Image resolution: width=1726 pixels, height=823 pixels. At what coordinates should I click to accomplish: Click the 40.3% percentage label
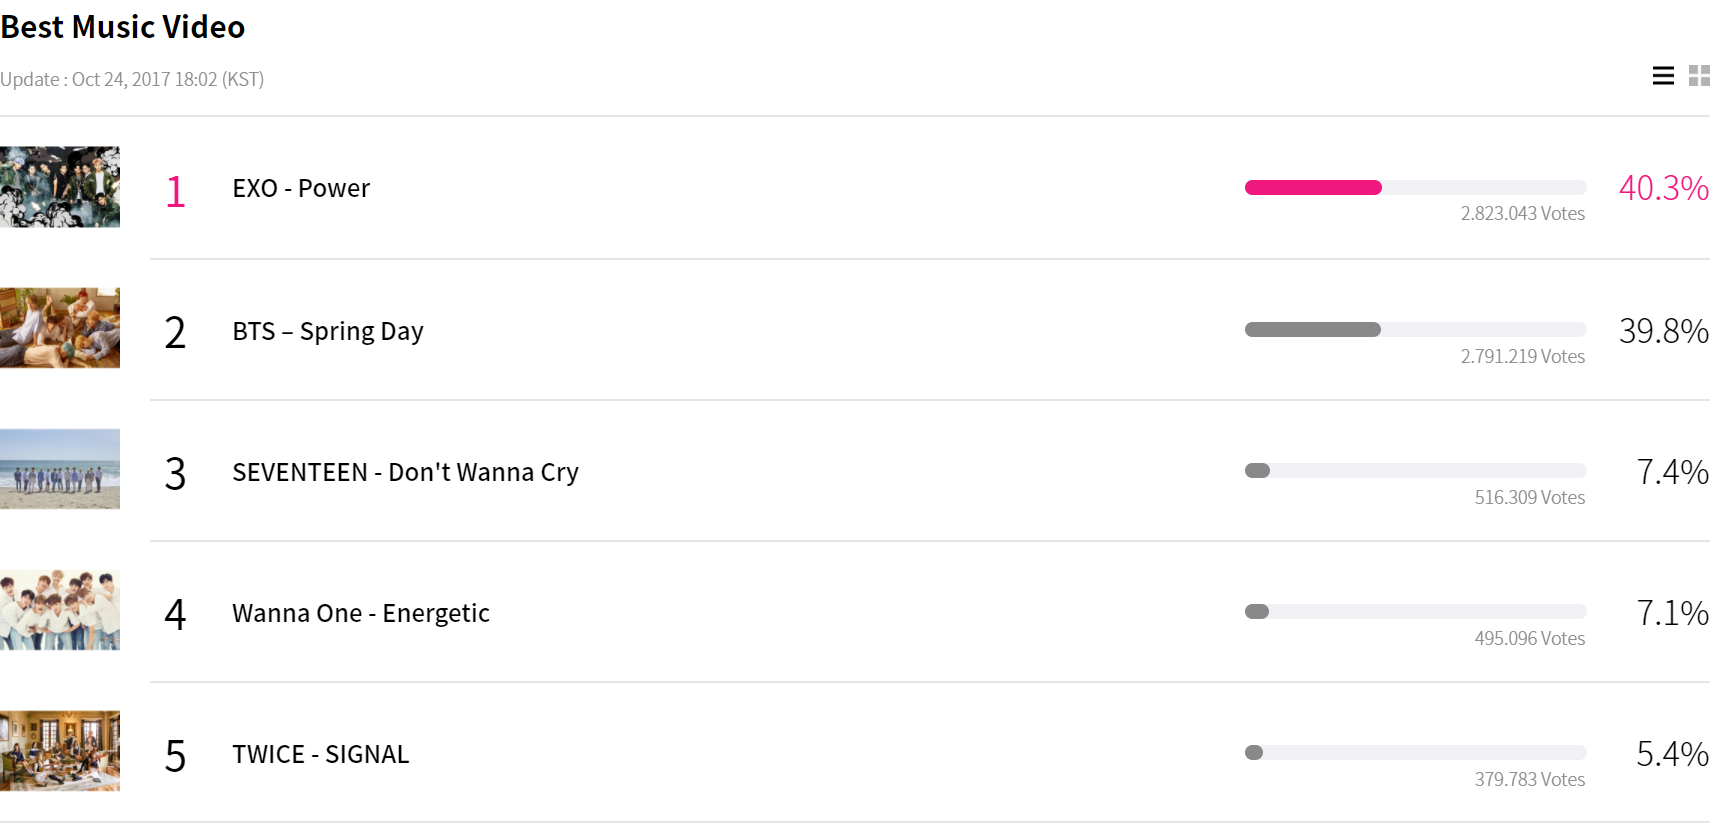tap(1663, 188)
